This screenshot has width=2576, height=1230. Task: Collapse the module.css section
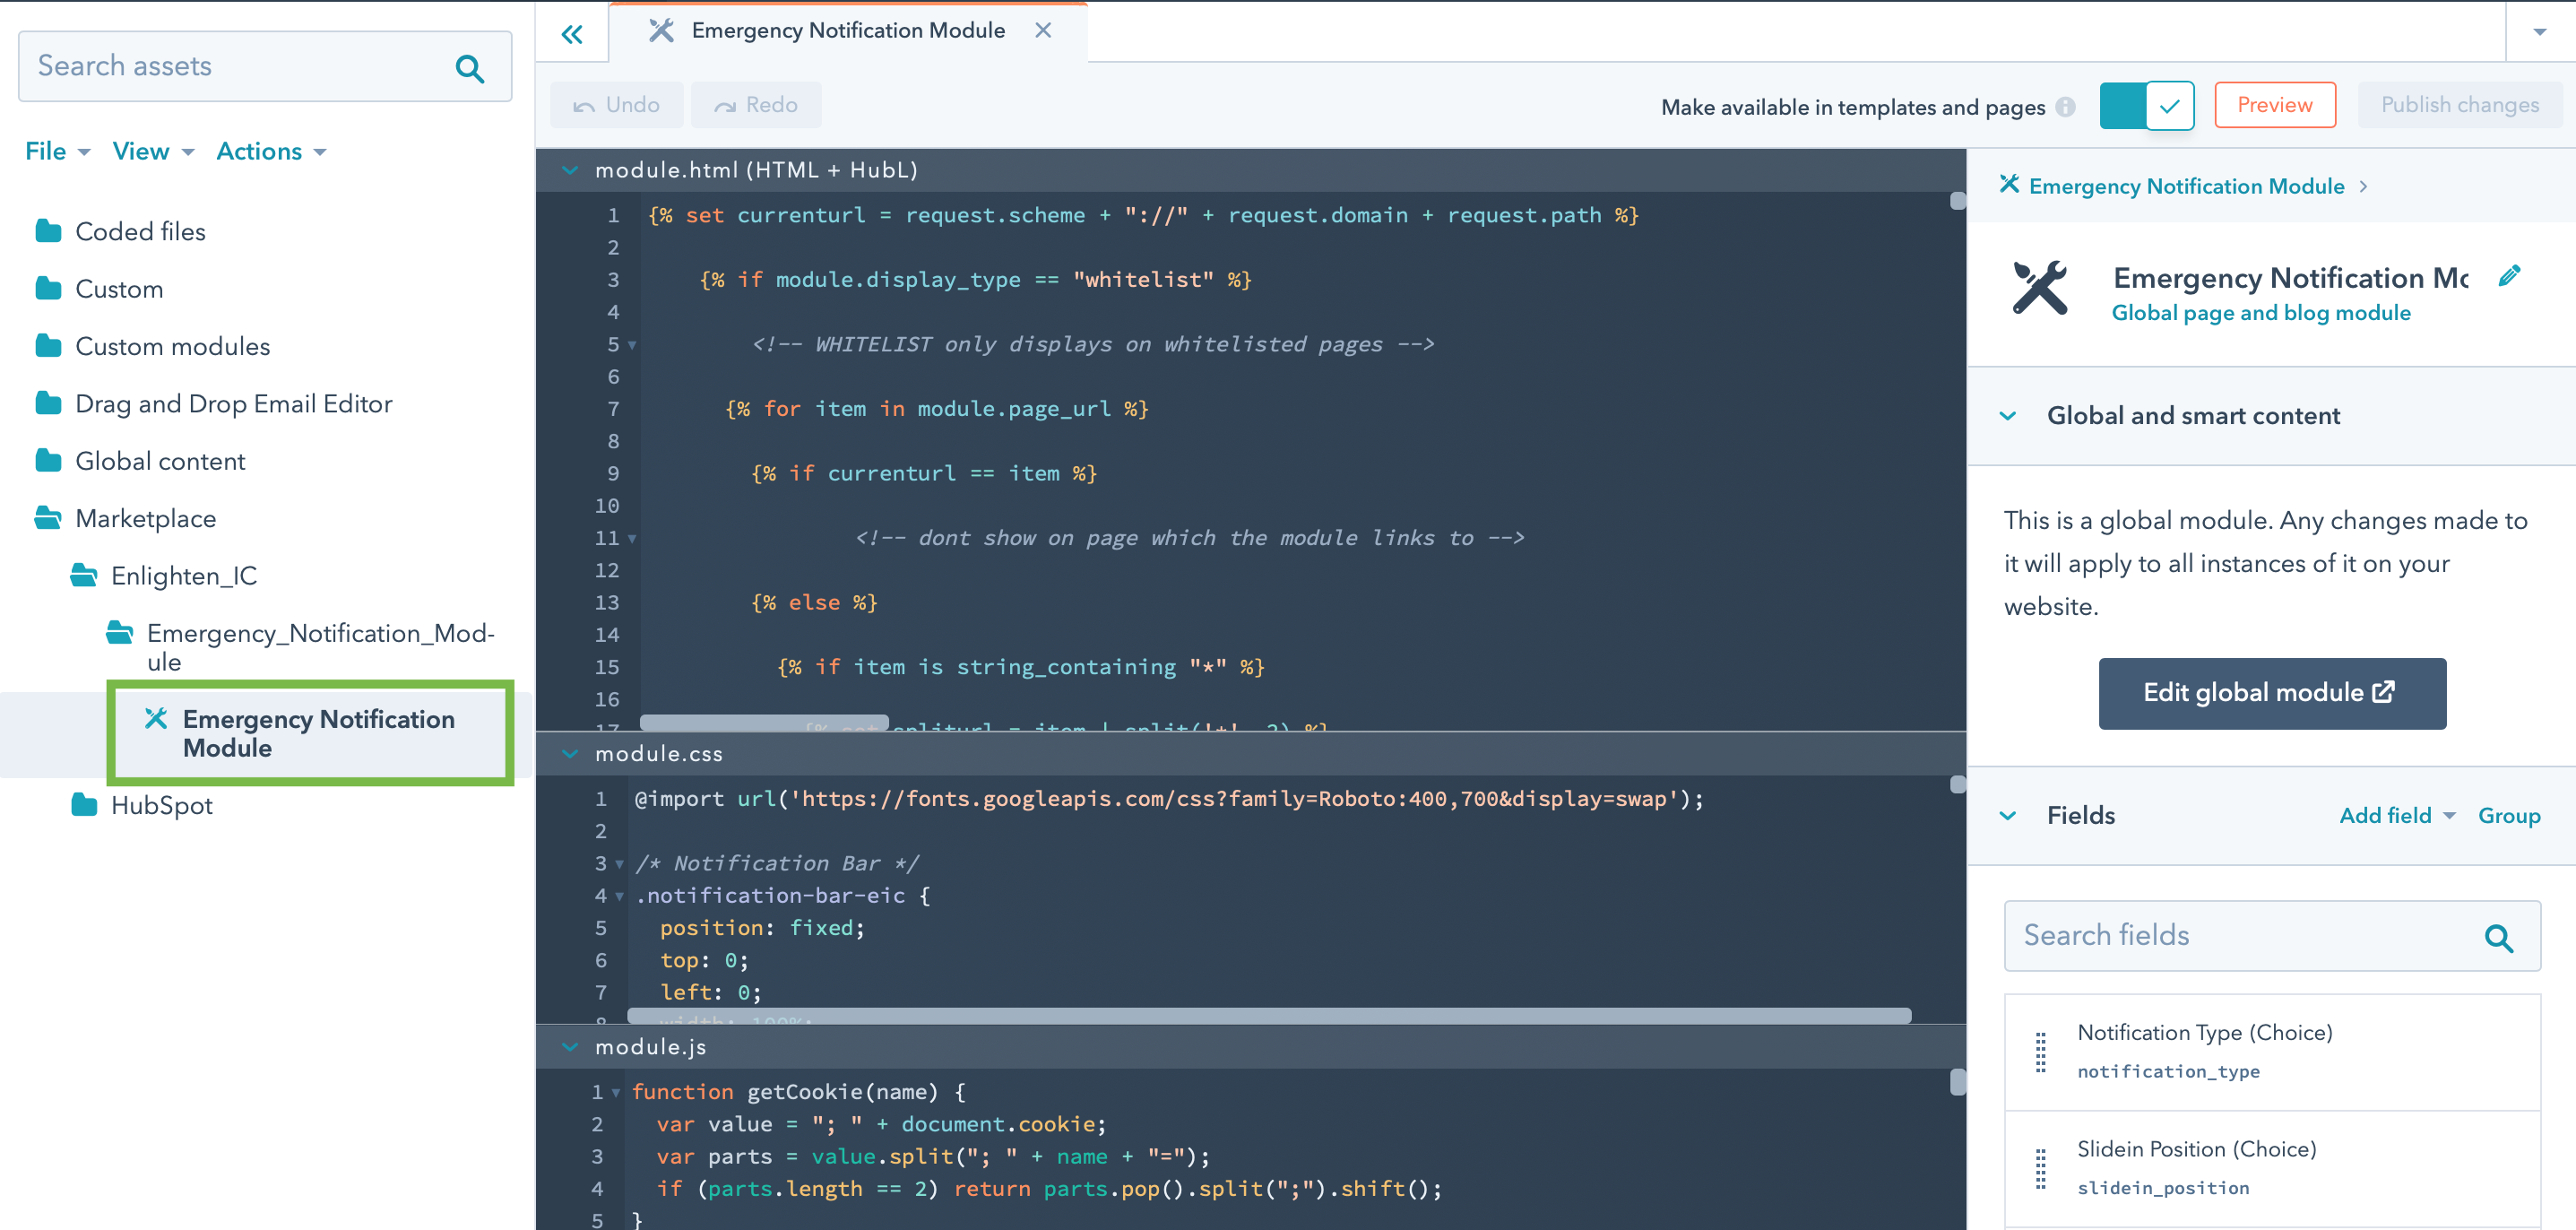[570, 753]
